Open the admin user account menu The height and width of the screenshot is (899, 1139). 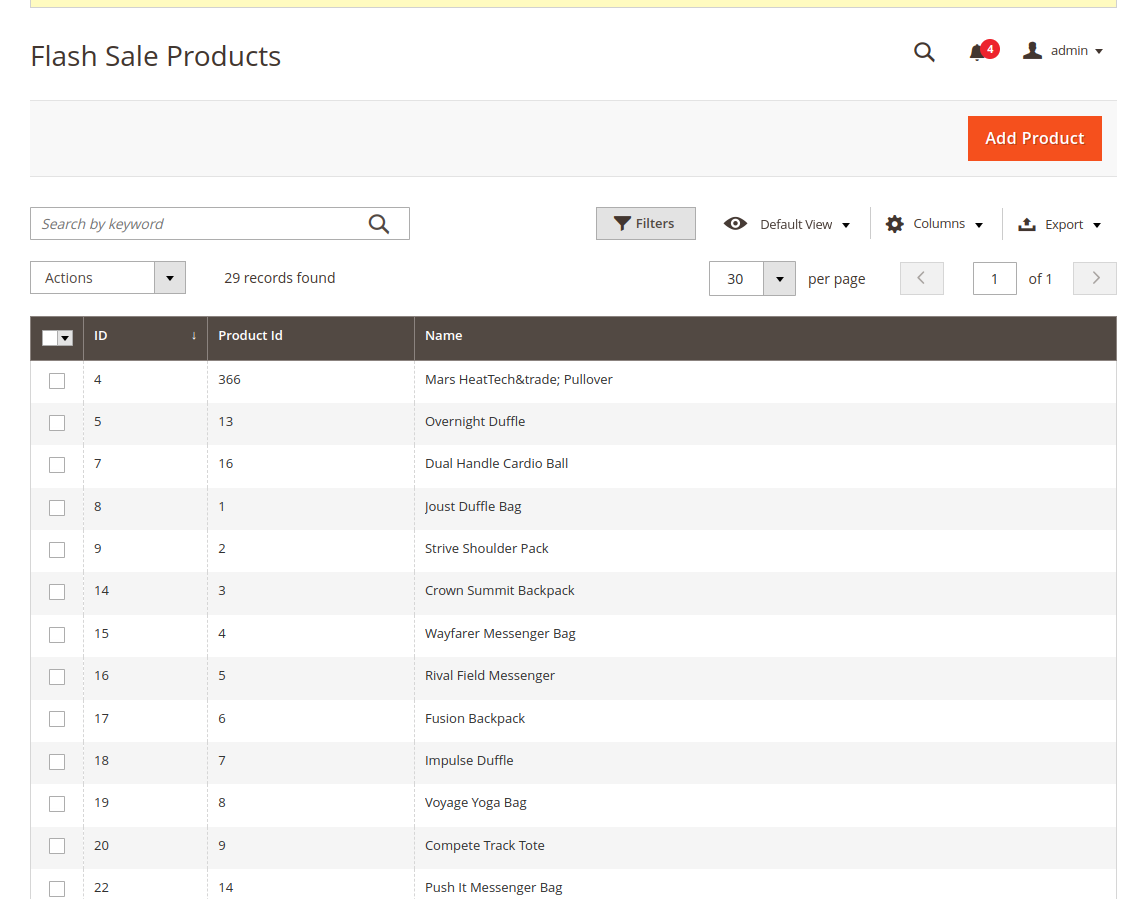click(1063, 51)
